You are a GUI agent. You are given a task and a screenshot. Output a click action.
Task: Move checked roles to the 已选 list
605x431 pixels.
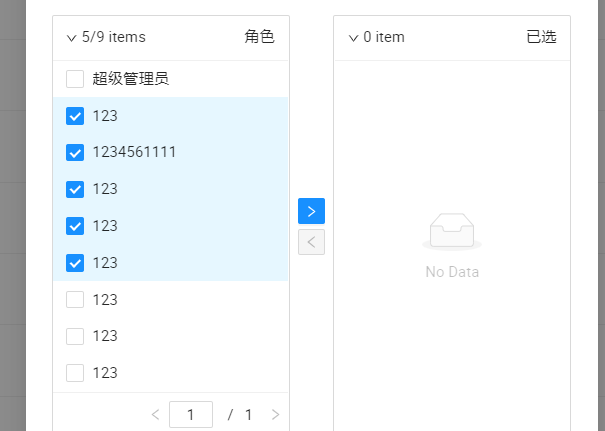coord(311,211)
